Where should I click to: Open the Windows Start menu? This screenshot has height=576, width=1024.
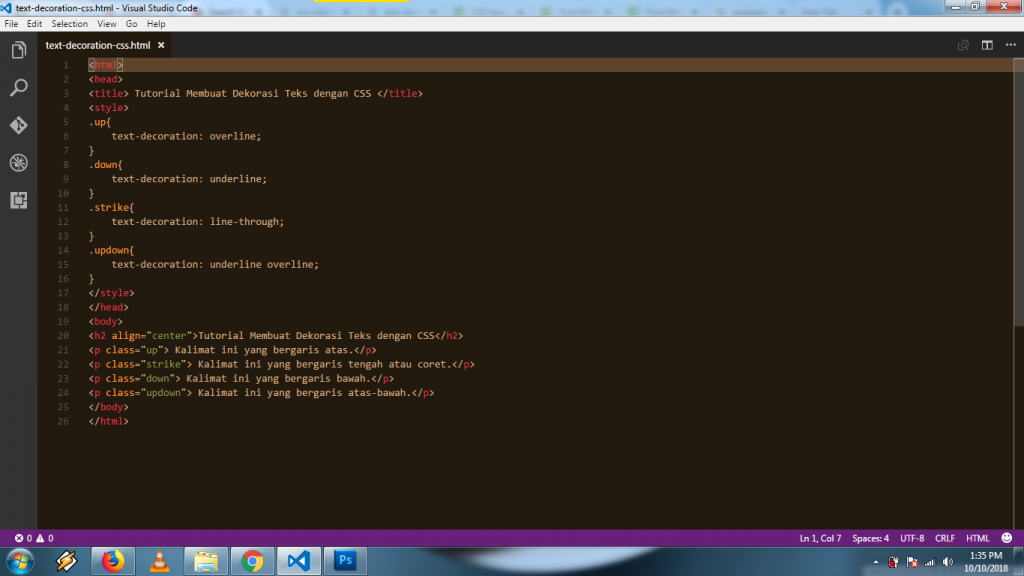[x=20, y=561]
